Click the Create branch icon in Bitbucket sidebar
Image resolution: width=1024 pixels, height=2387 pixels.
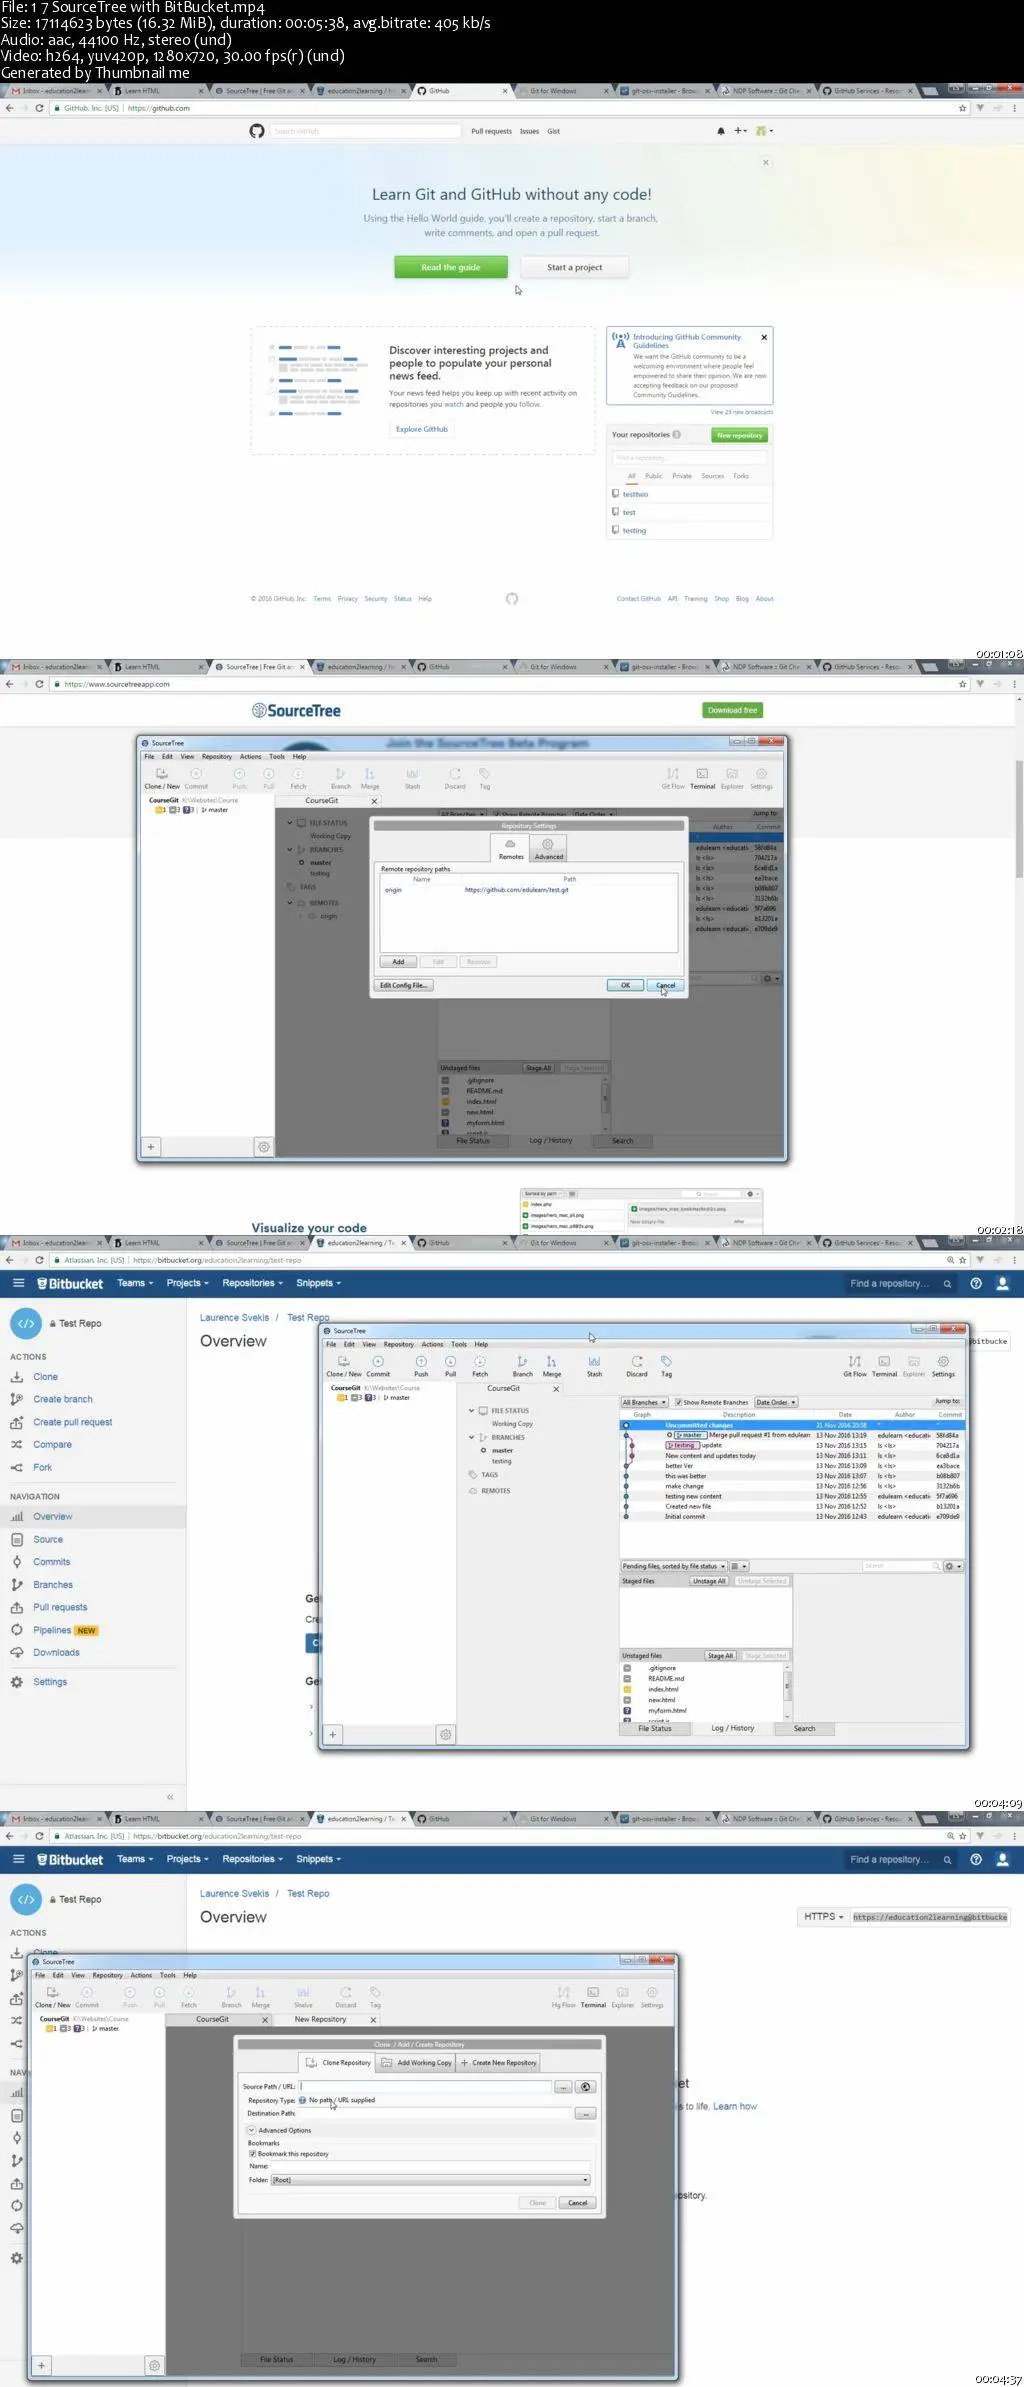click(x=17, y=1399)
